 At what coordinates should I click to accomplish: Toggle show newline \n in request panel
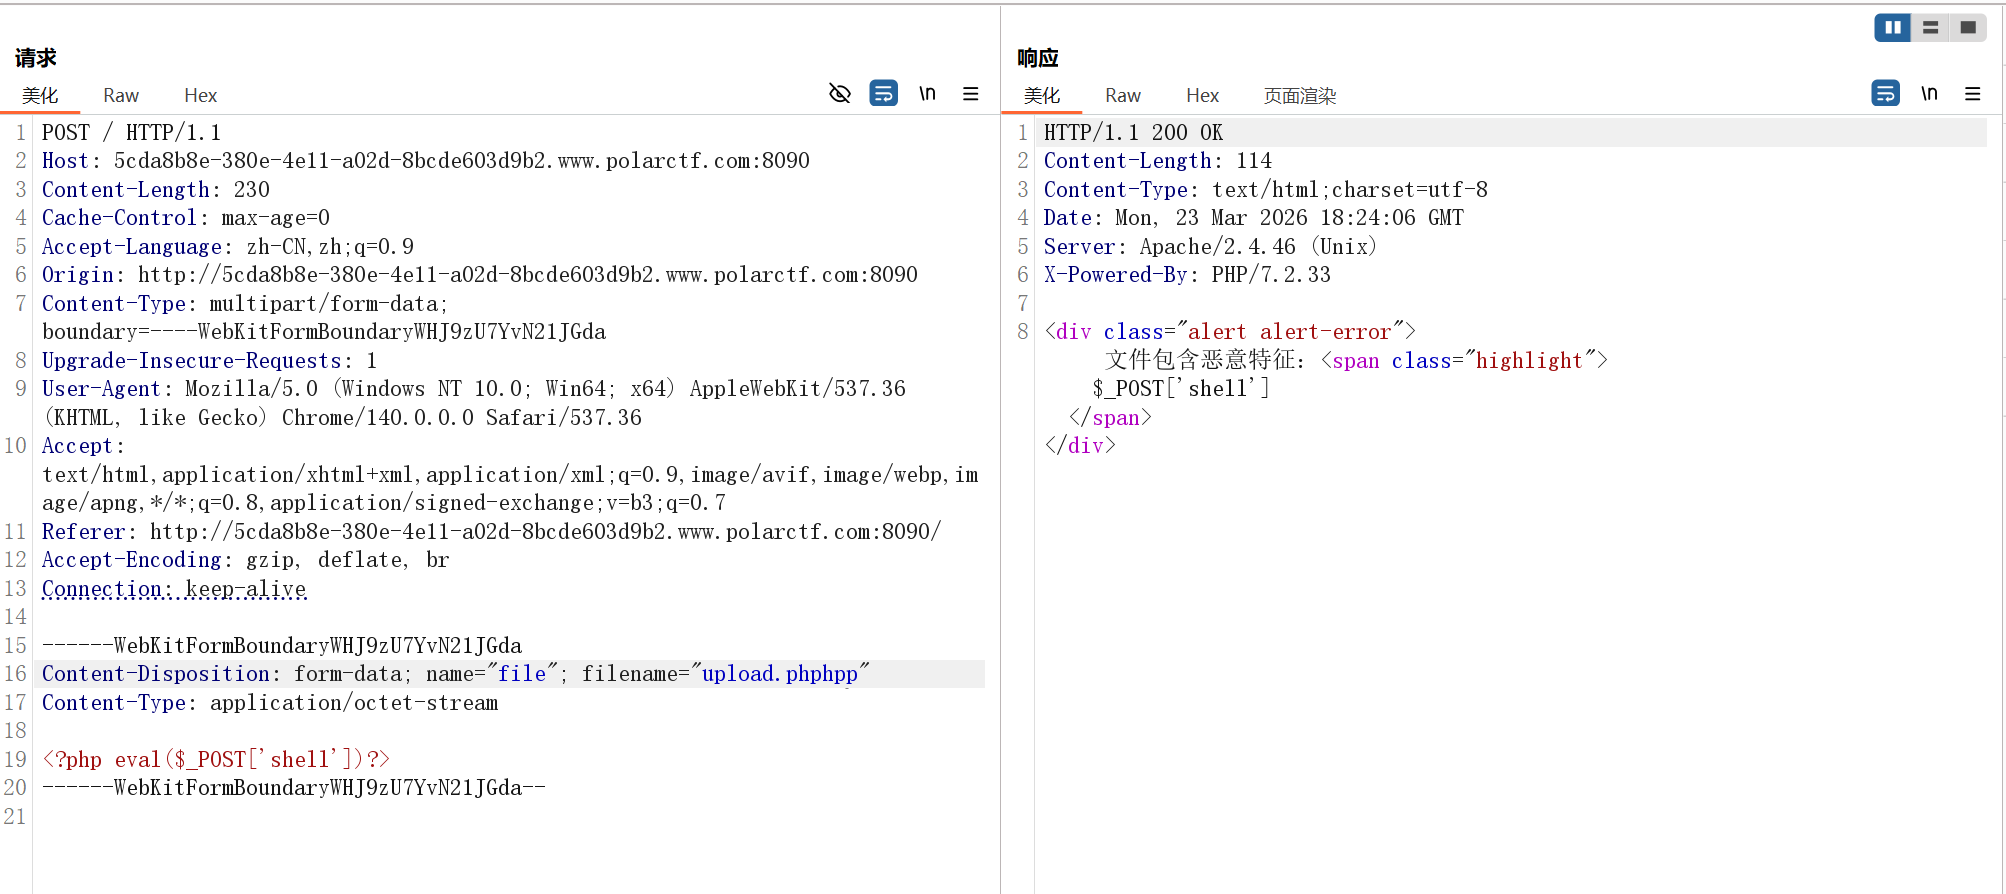point(928,94)
